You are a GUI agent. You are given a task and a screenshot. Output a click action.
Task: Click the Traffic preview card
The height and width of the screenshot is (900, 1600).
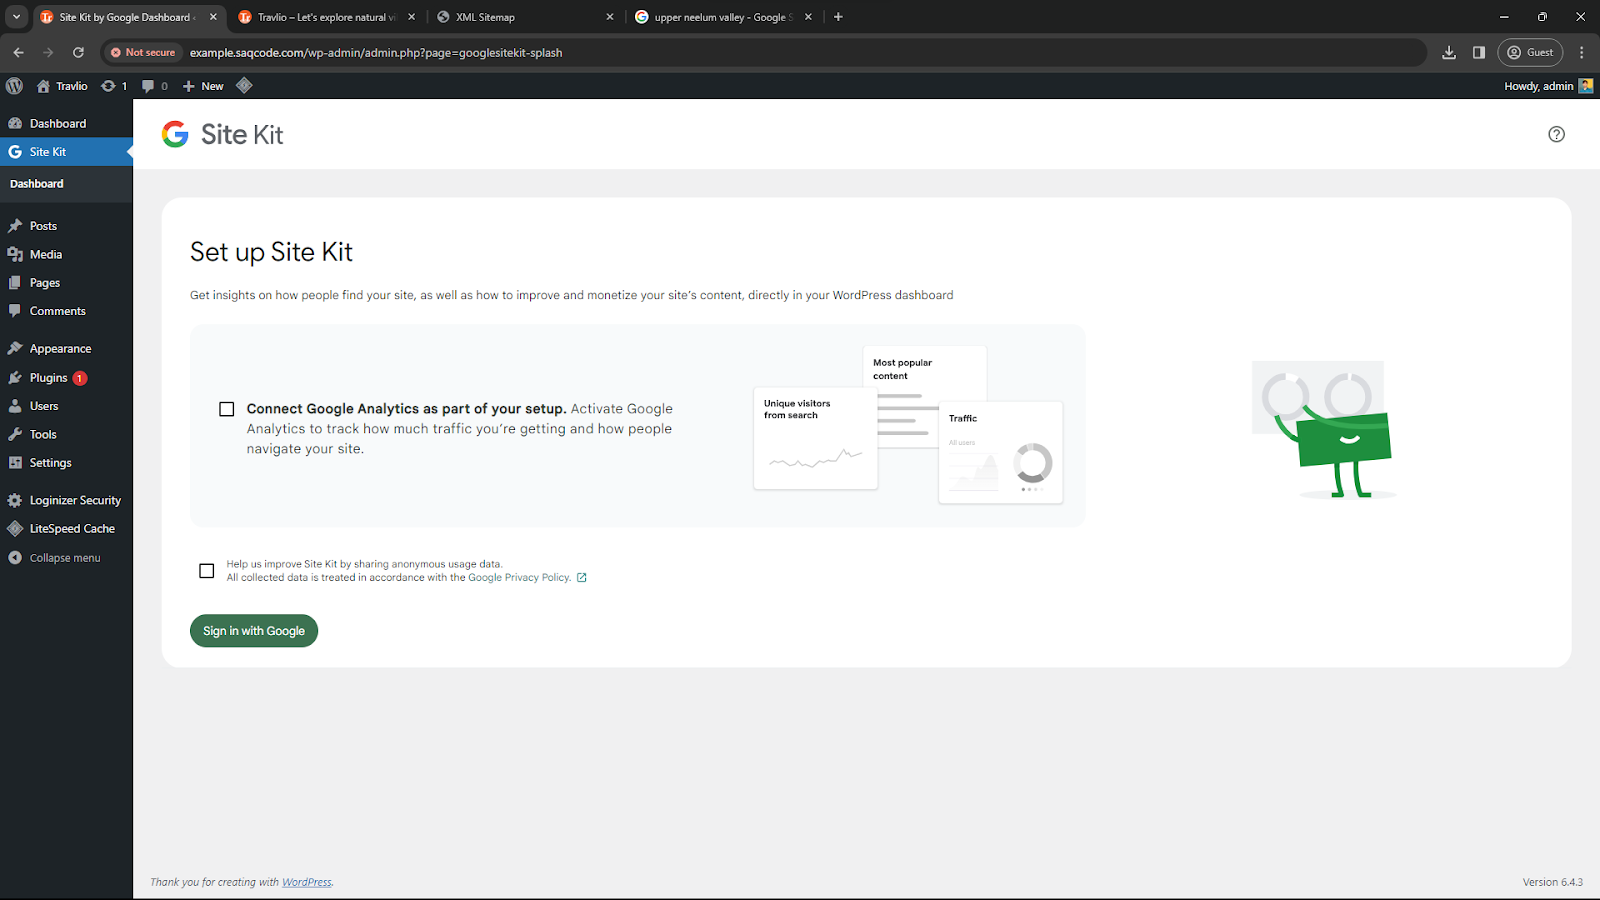1001,452
